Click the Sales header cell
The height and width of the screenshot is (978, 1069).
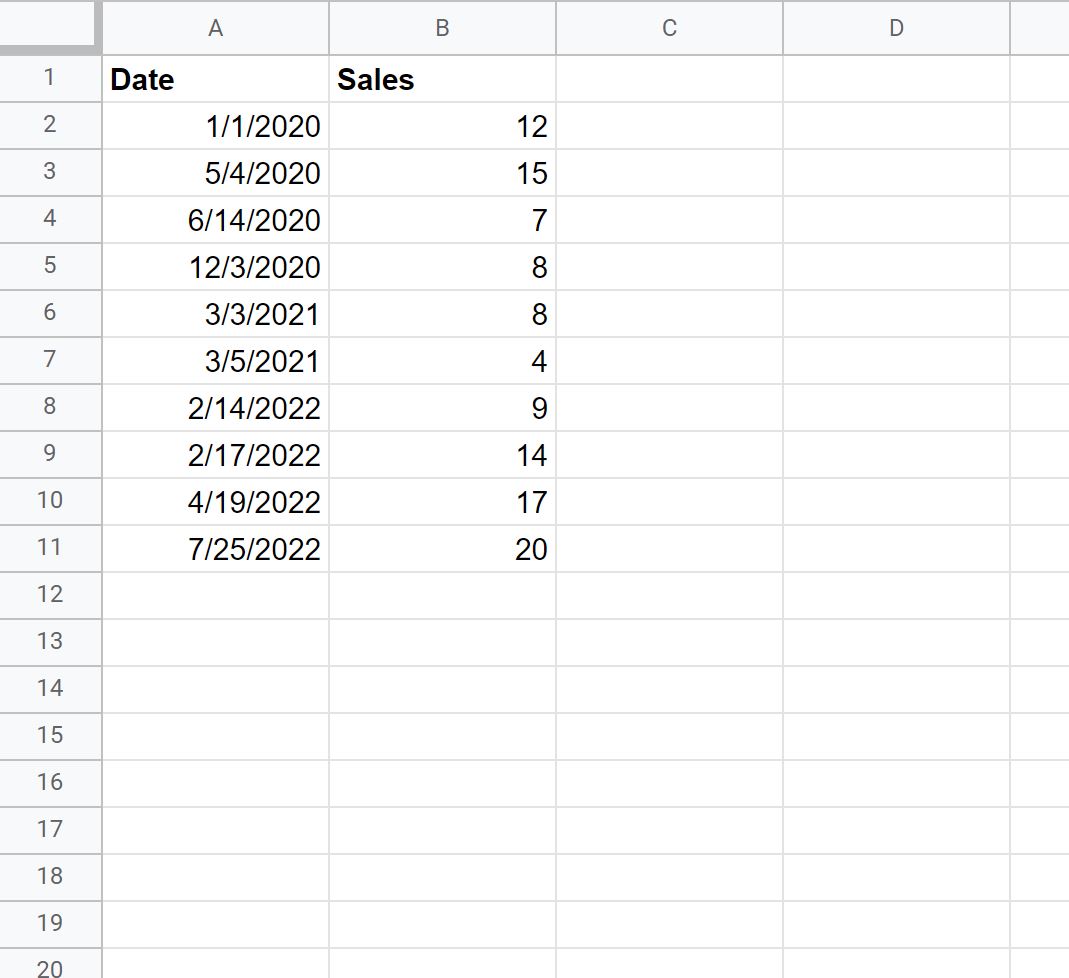pyautogui.click(x=441, y=79)
